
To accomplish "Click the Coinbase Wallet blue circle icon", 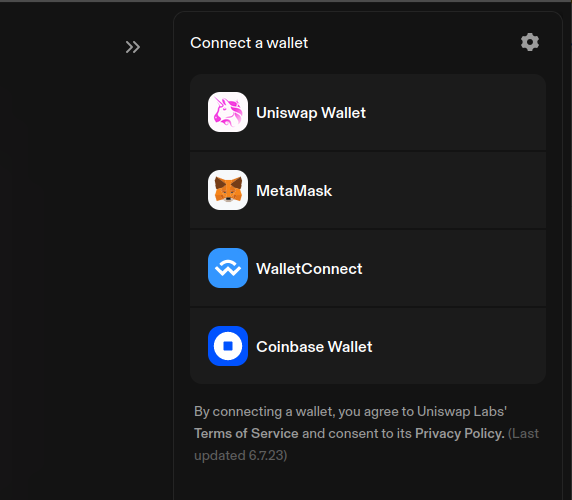I will 228,346.
